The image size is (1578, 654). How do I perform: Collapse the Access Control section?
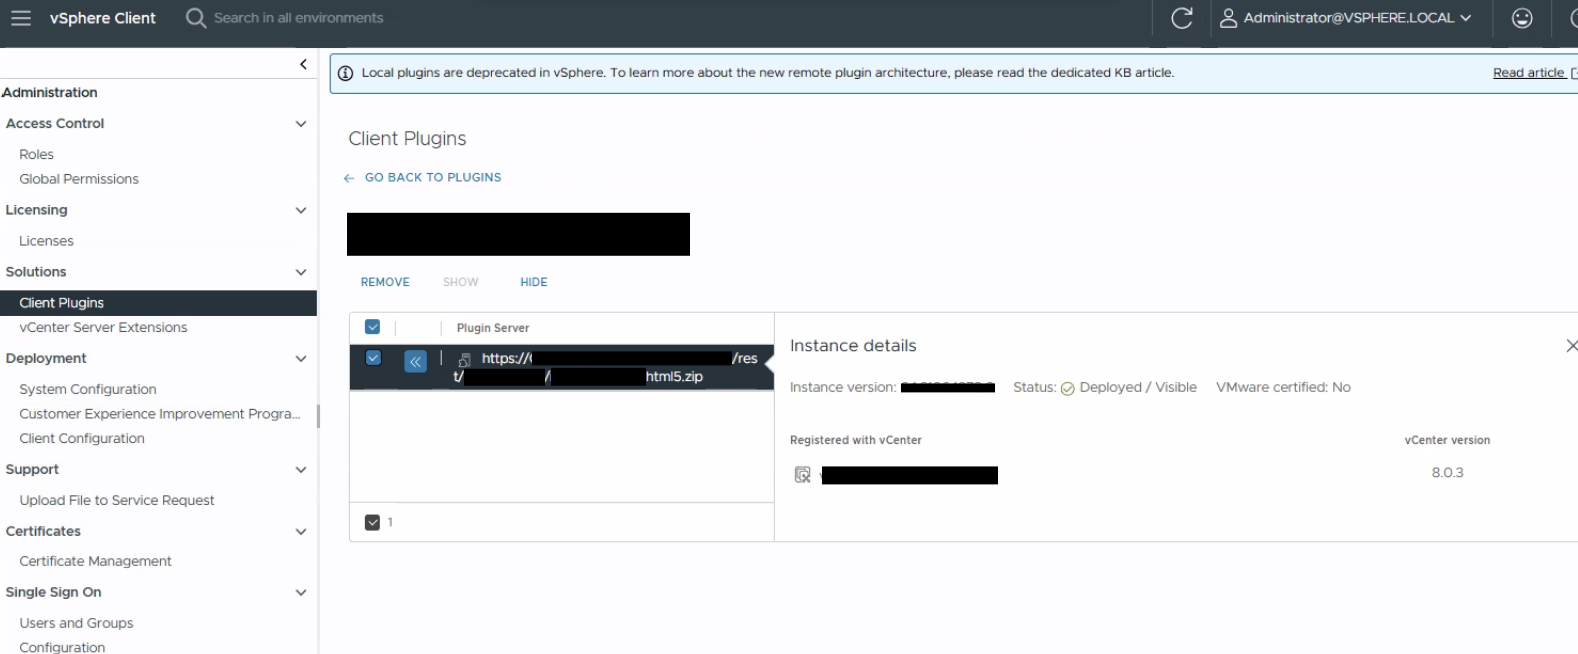coord(301,124)
